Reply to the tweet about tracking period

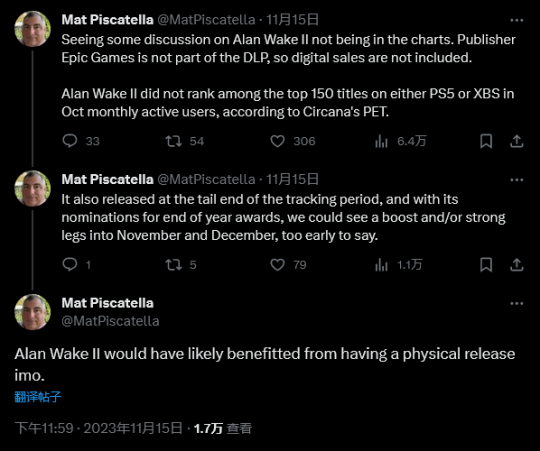[70, 265]
